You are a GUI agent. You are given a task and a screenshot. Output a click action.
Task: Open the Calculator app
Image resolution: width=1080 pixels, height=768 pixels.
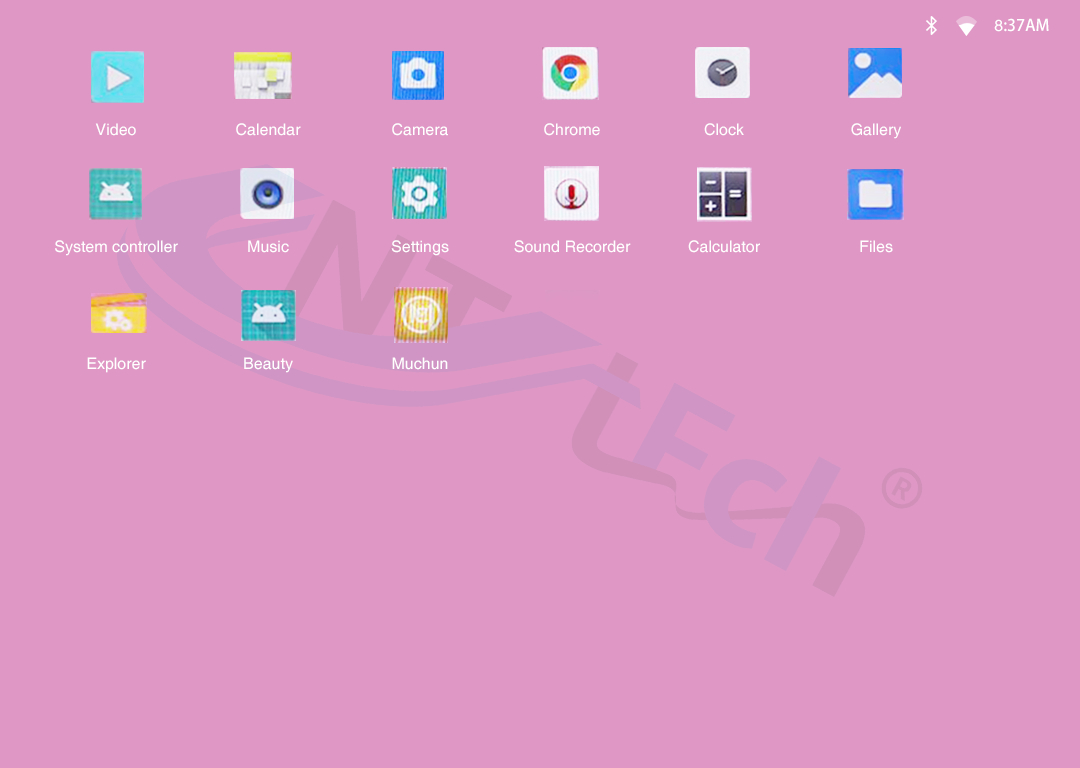pyautogui.click(x=723, y=194)
